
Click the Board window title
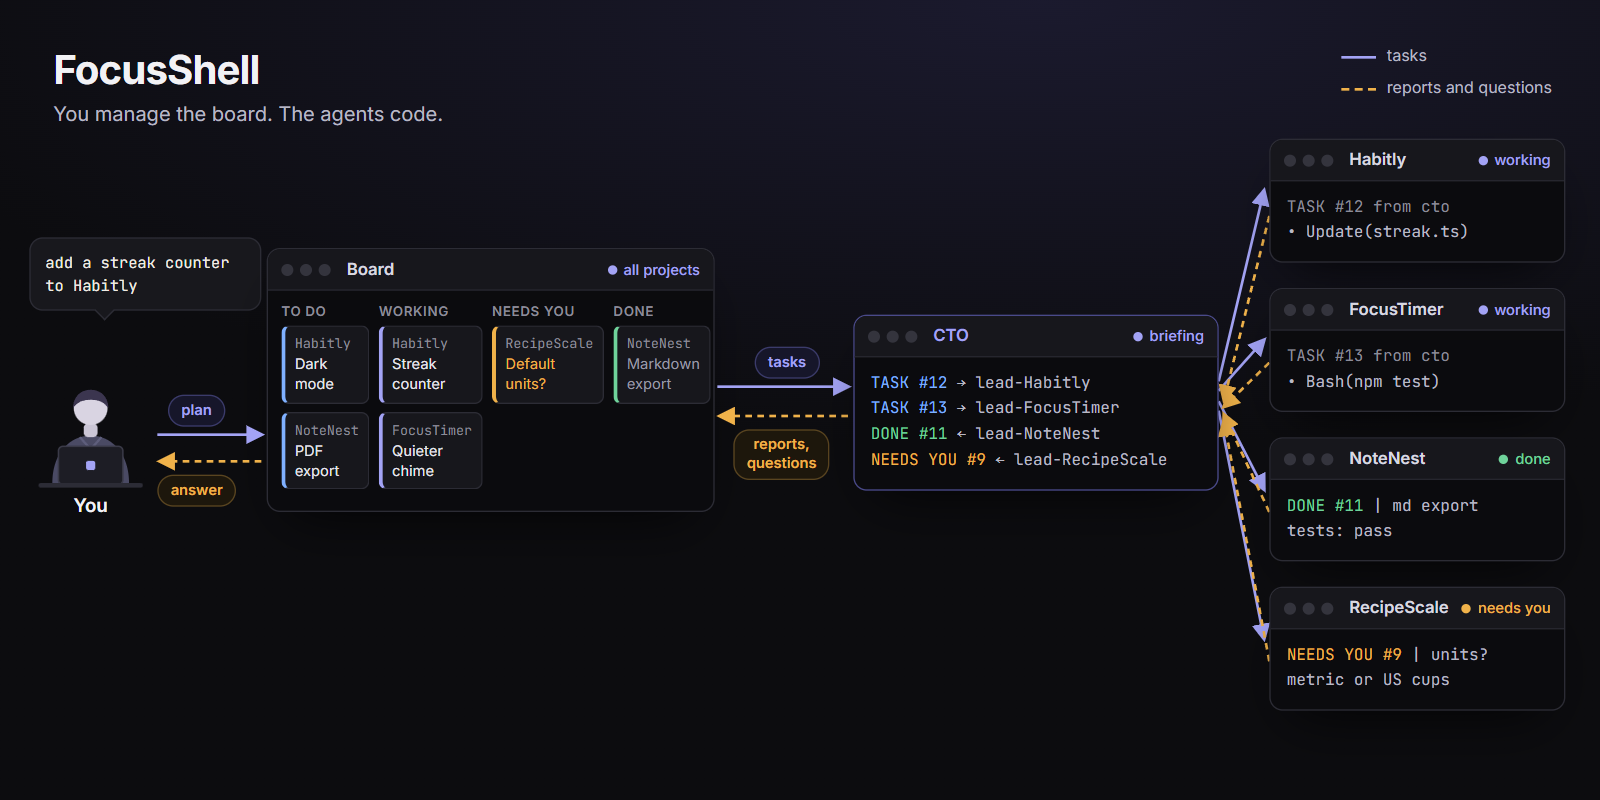point(370,270)
